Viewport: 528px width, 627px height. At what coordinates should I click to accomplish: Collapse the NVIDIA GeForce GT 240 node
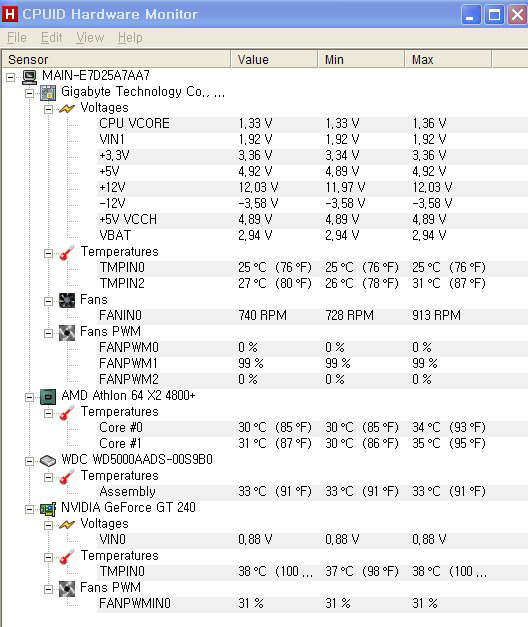(29, 509)
